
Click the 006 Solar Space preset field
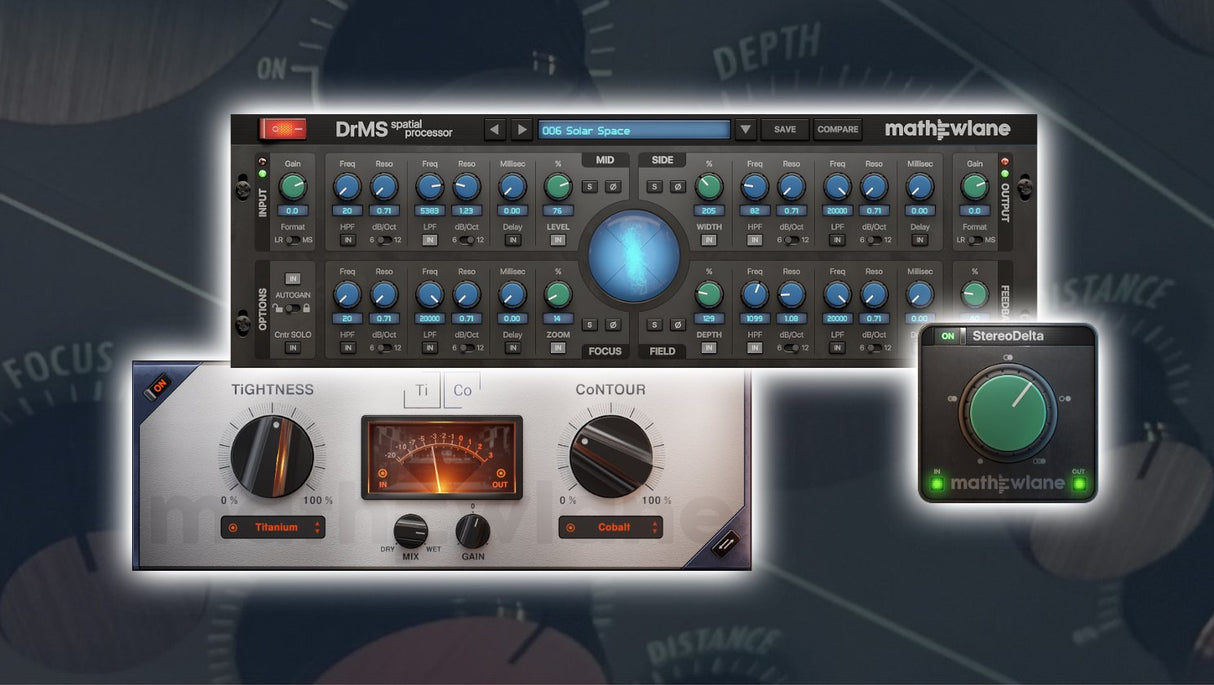[634, 130]
